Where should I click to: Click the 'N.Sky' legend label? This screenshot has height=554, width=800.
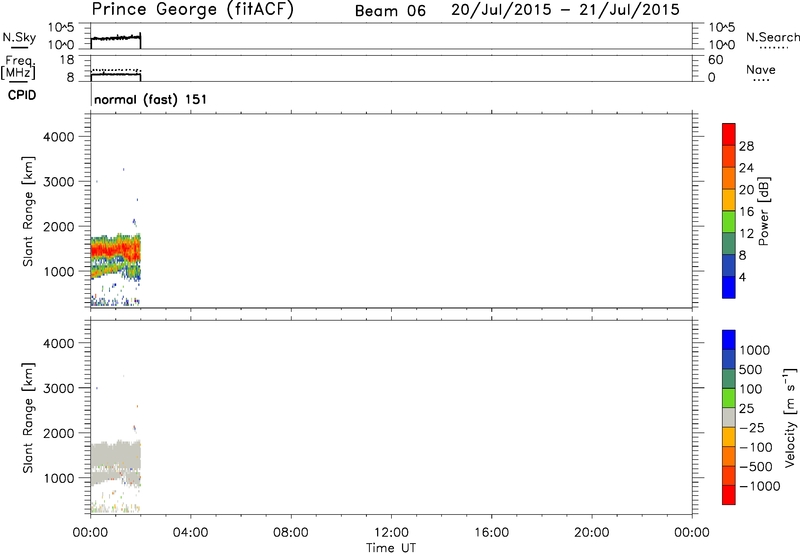click(x=19, y=38)
